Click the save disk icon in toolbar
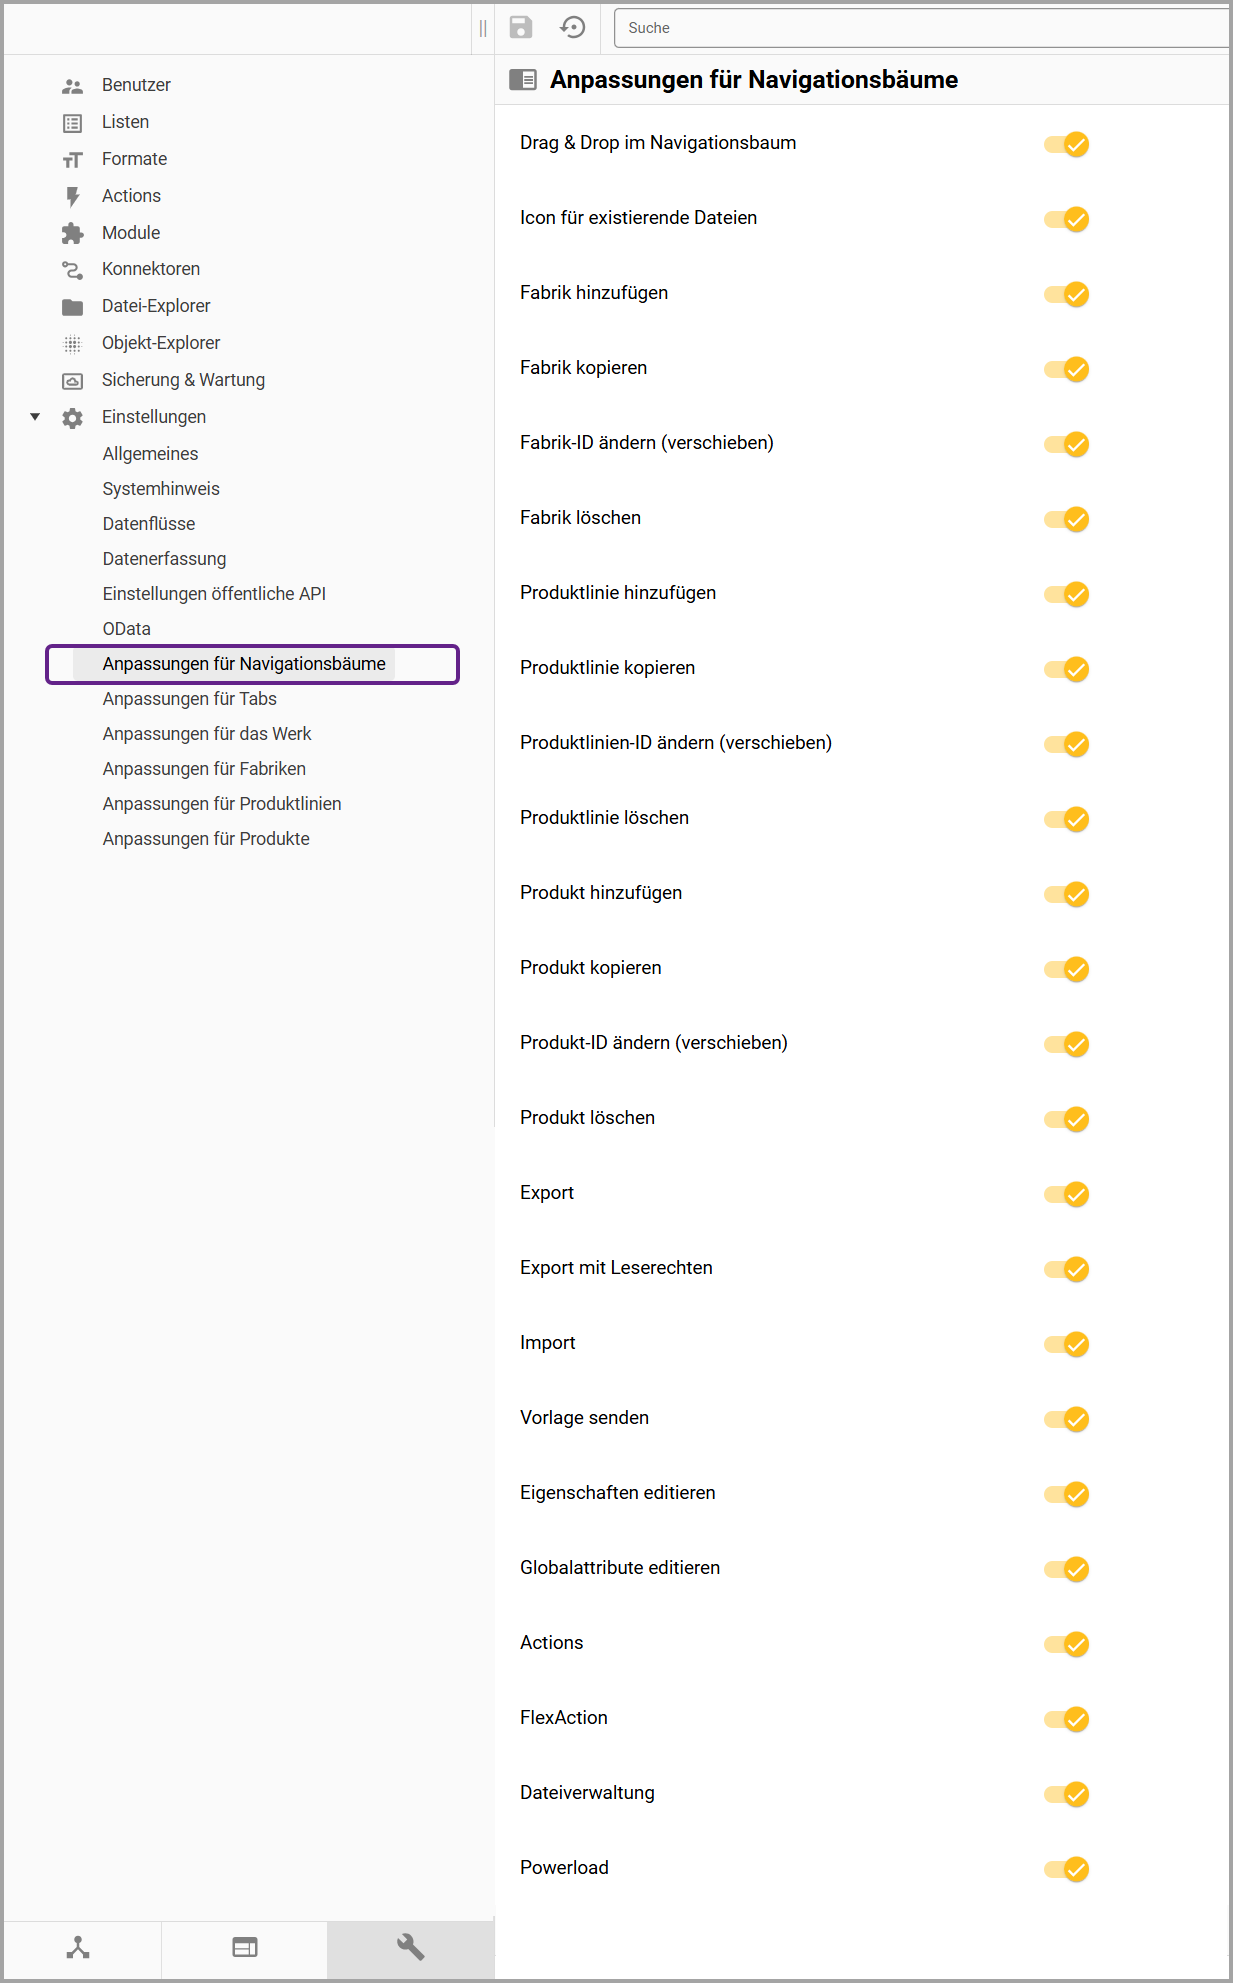This screenshot has height=1983, width=1233. pos(521,27)
